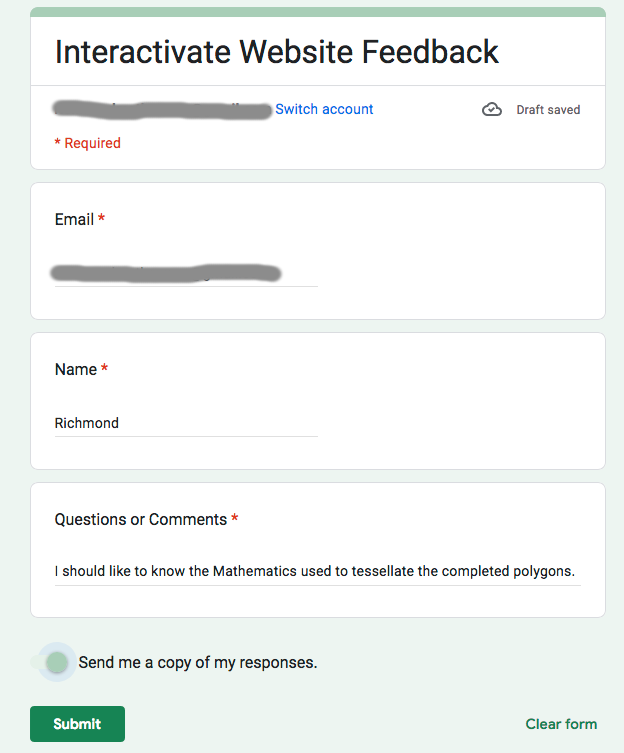Image resolution: width=624 pixels, height=753 pixels.
Task: Click the Name question label
Action: pos(75,369)
